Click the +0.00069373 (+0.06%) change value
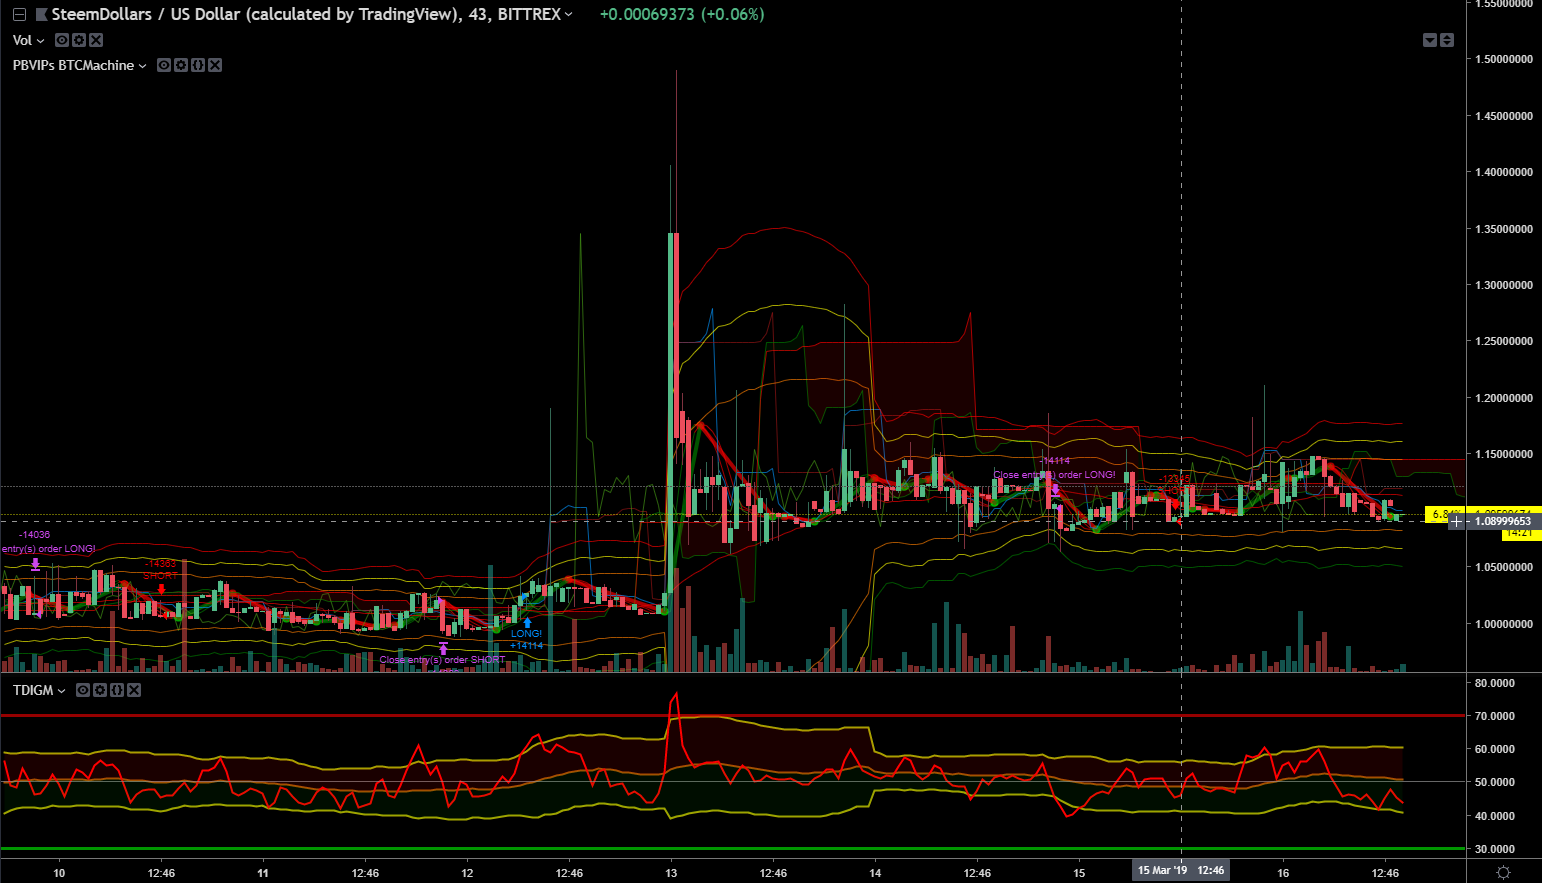The width and height of the screenshot is (1542, 883). pos(682,14)
